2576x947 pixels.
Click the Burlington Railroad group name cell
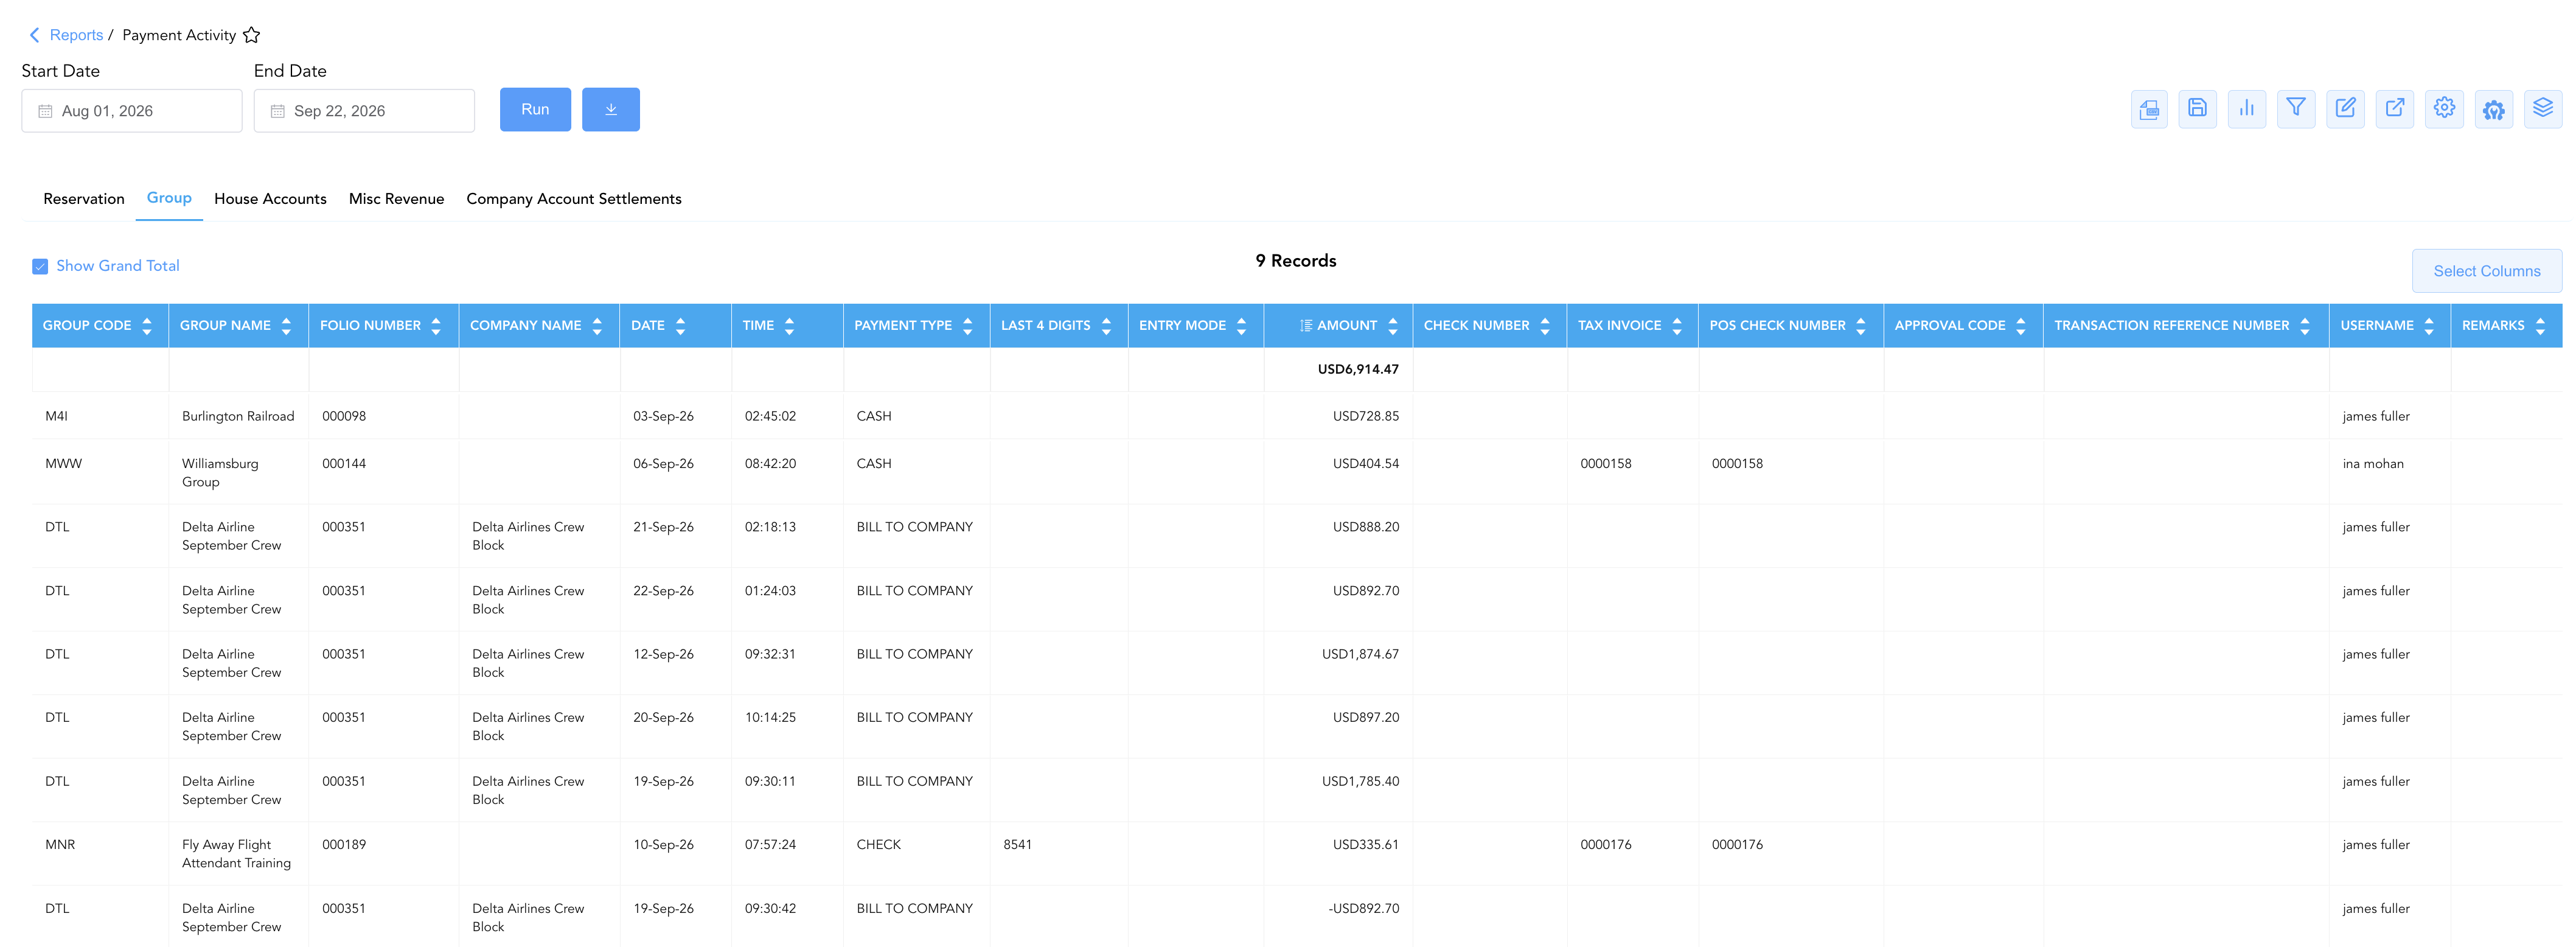[238, 416]
